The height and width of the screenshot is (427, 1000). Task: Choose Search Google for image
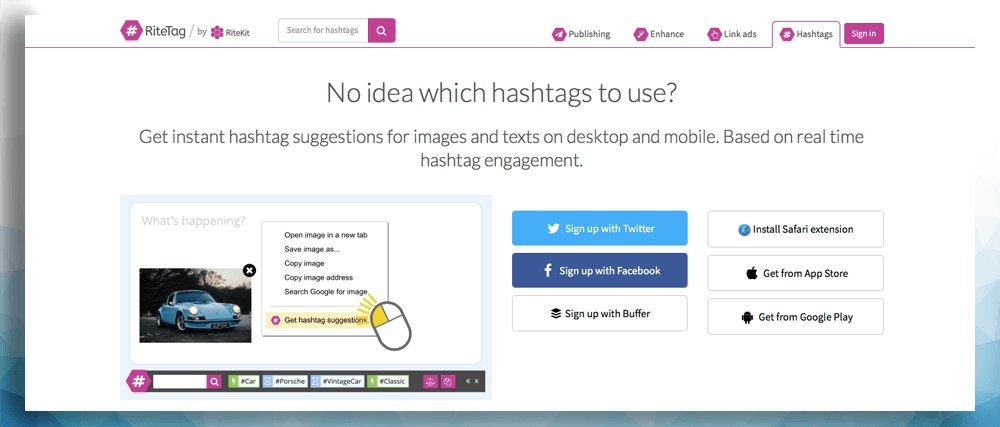click(326, 292)
